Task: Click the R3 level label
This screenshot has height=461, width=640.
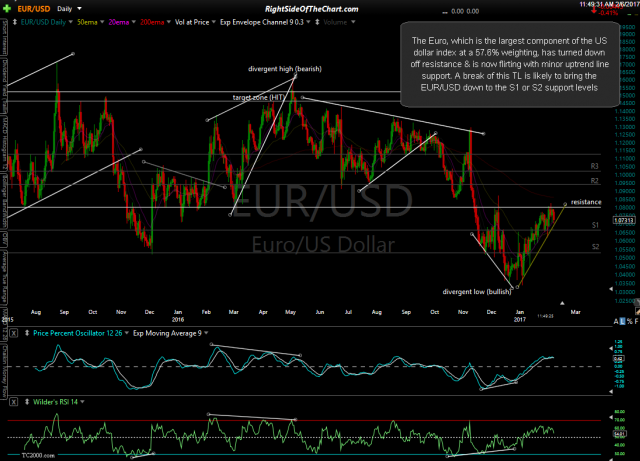Action: (595, 166)
